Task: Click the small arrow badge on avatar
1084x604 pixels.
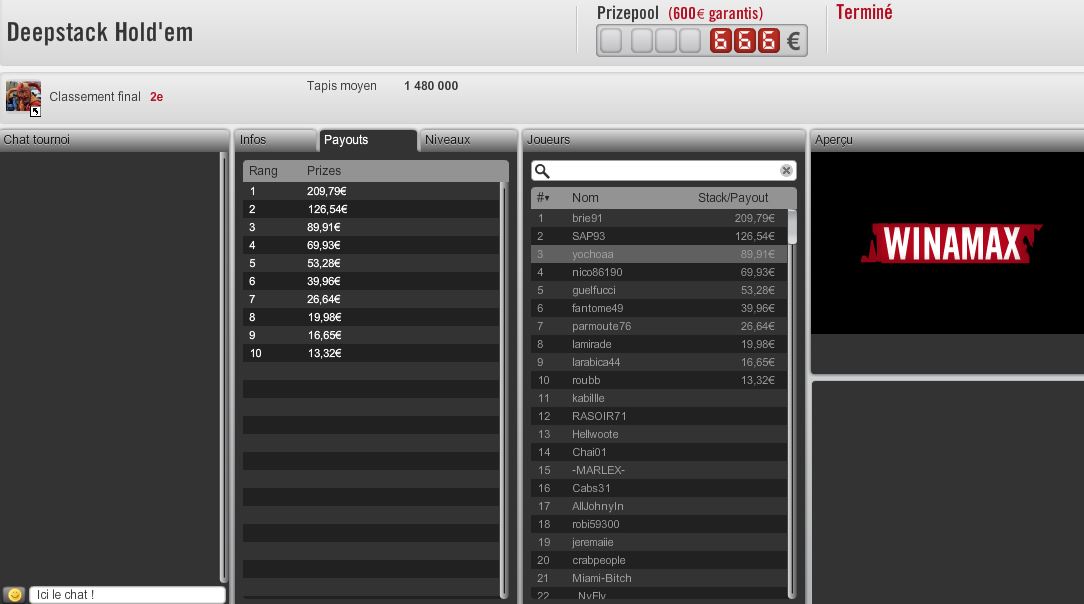Action: pyautogui.click(x=35, y=111)
